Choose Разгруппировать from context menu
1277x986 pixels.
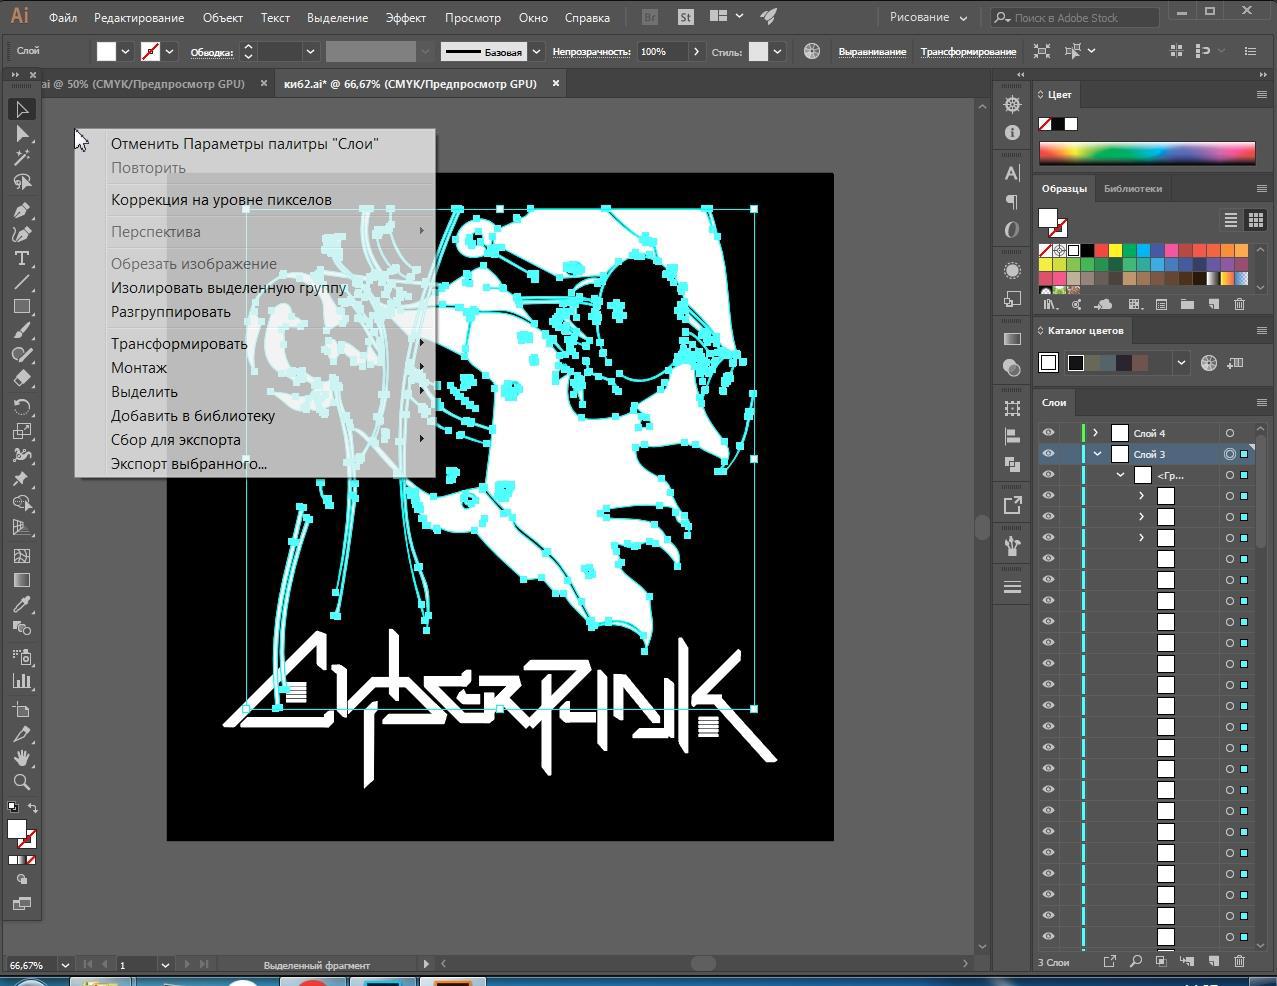click(171, 312)
